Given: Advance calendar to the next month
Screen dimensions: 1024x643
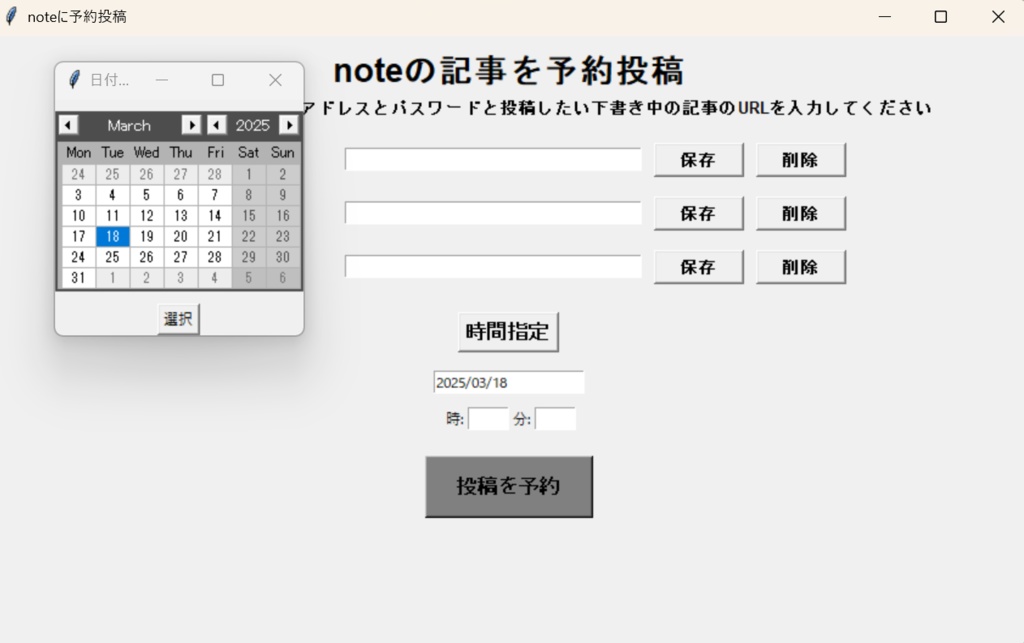Looking at the screenshot, I should (191, 125).
